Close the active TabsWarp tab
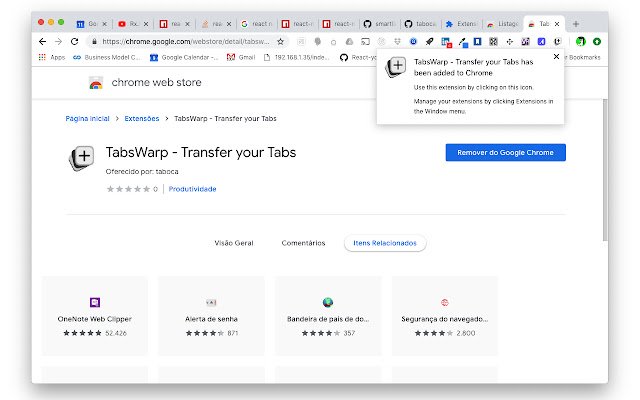This screenshot has width=640, height=400. click(557, 24)
